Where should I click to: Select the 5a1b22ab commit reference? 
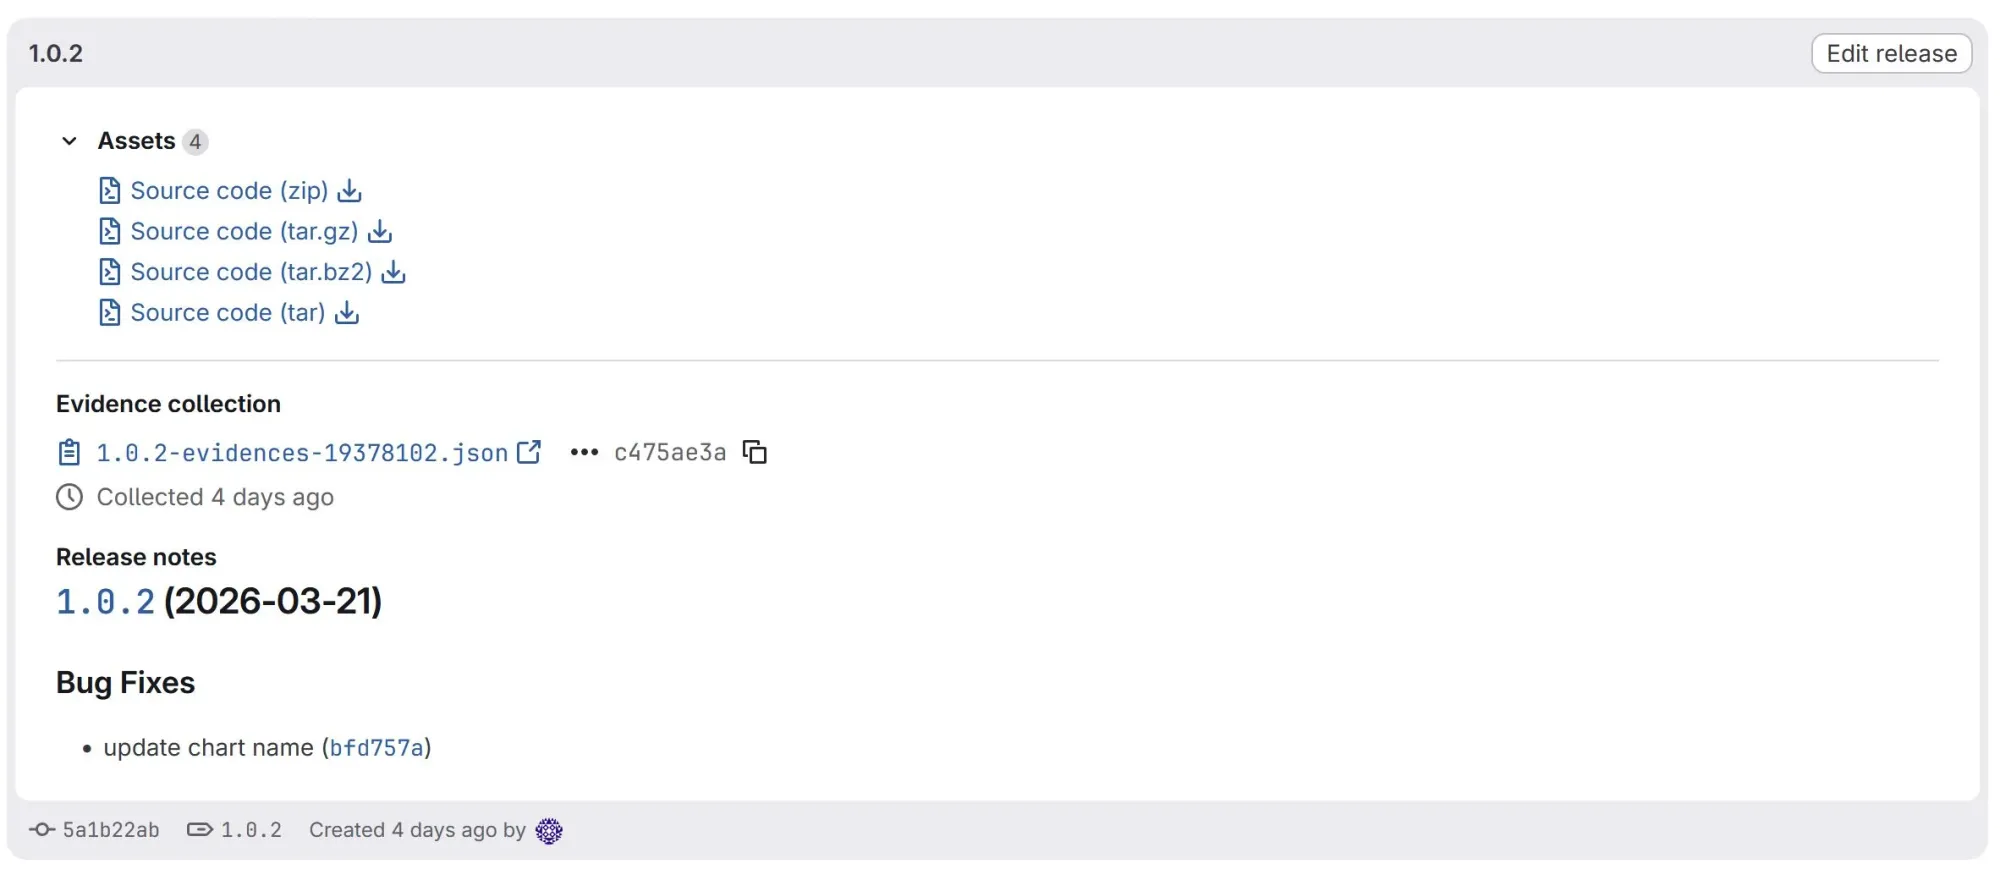coord(110,830)
